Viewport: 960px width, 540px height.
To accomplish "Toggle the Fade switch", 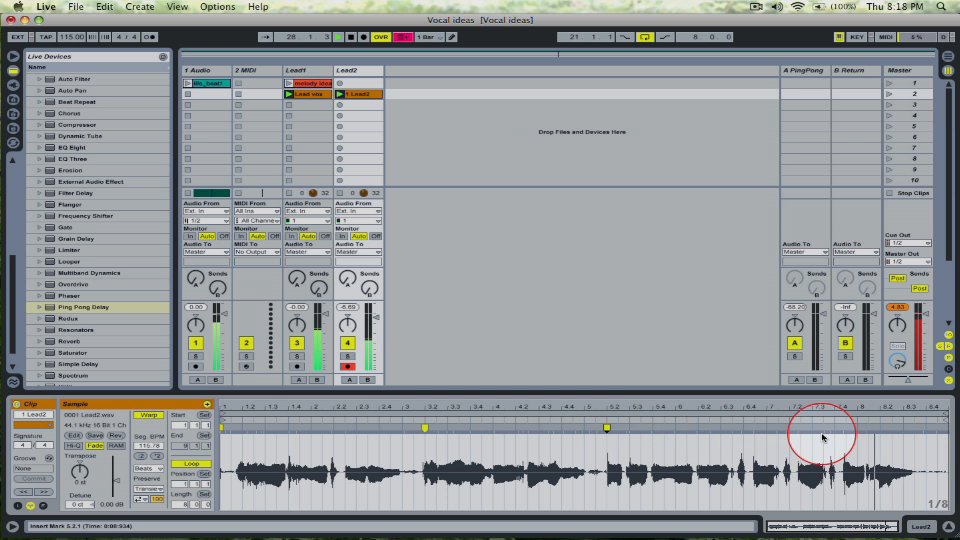I will point(95,446).
